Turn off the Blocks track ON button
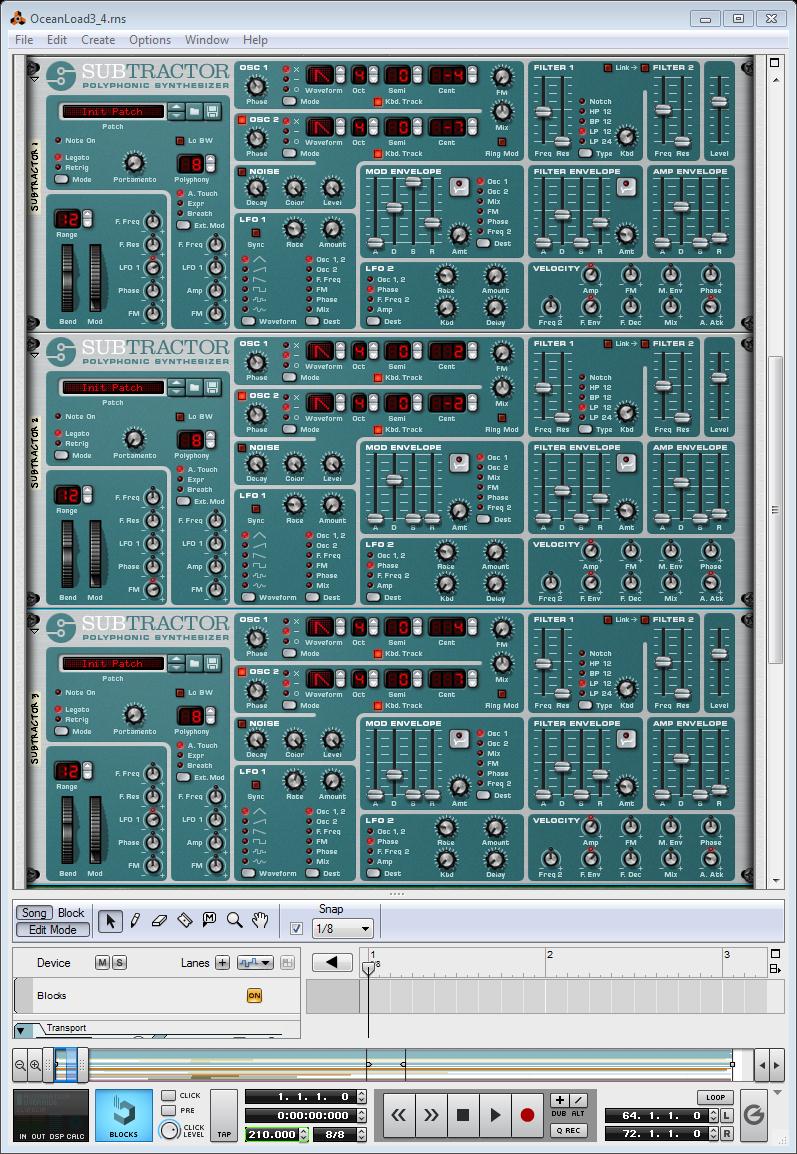 pyautogui.click(x=254, y=996)
